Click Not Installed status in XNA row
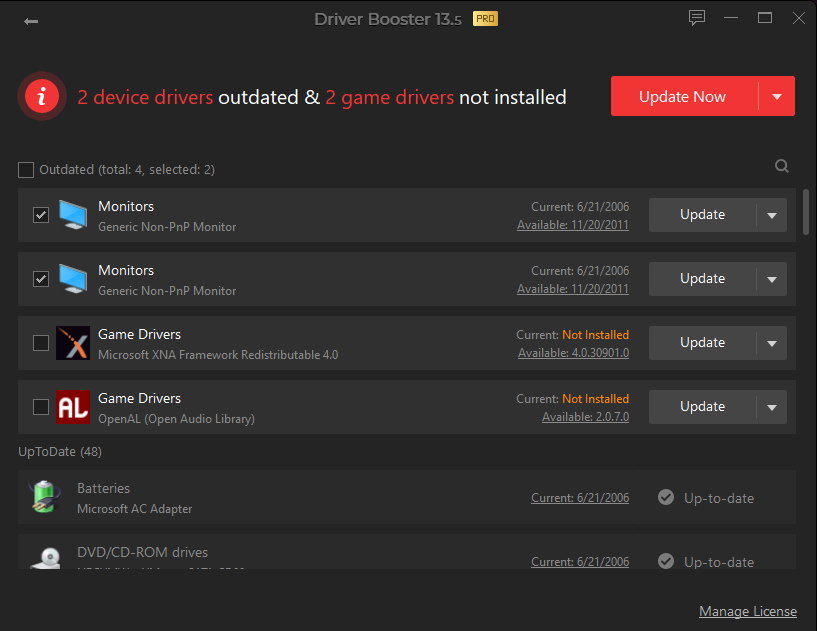Screen dimensions: 817x631 [596, 335]
